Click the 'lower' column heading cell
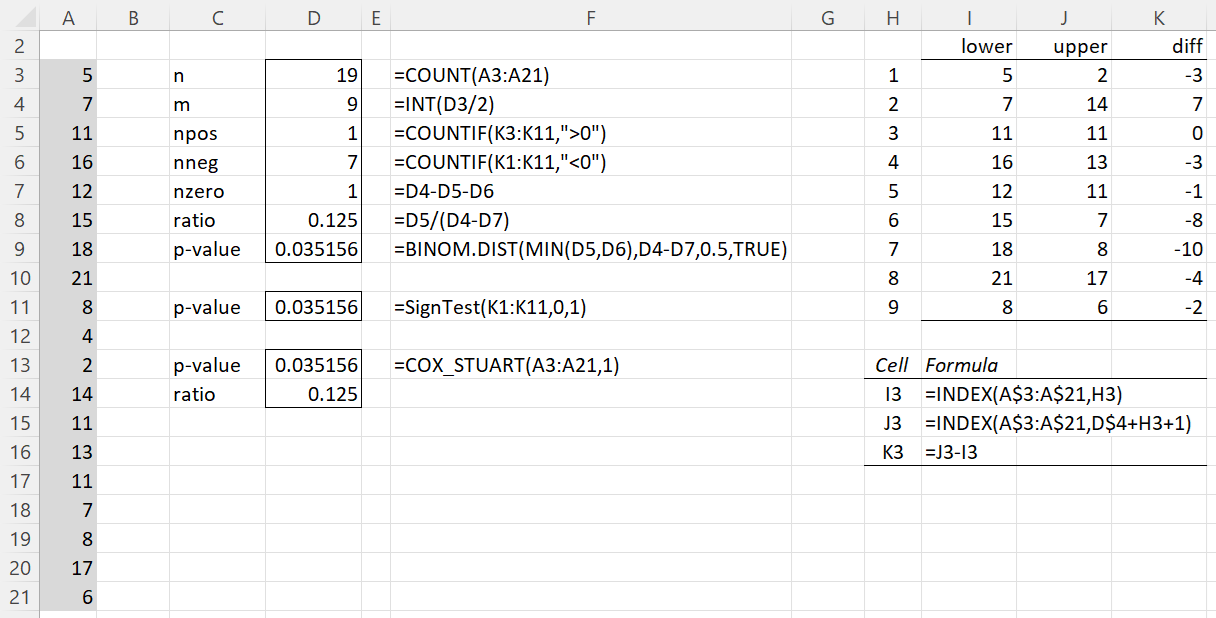 click(x=969, y=46)
